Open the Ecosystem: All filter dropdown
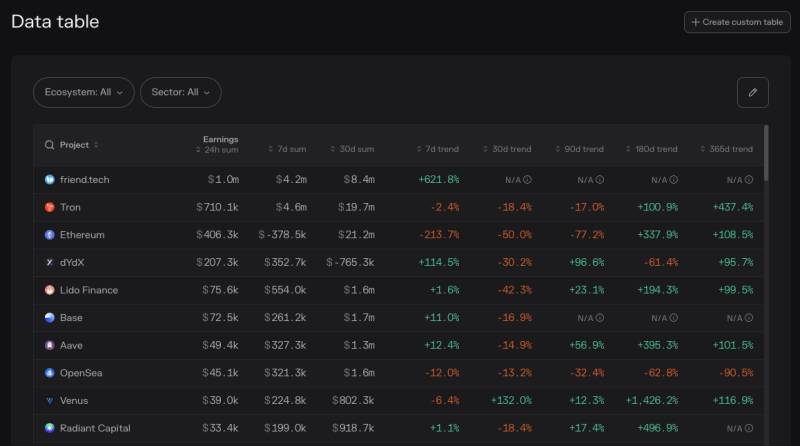 click(84, 92)
